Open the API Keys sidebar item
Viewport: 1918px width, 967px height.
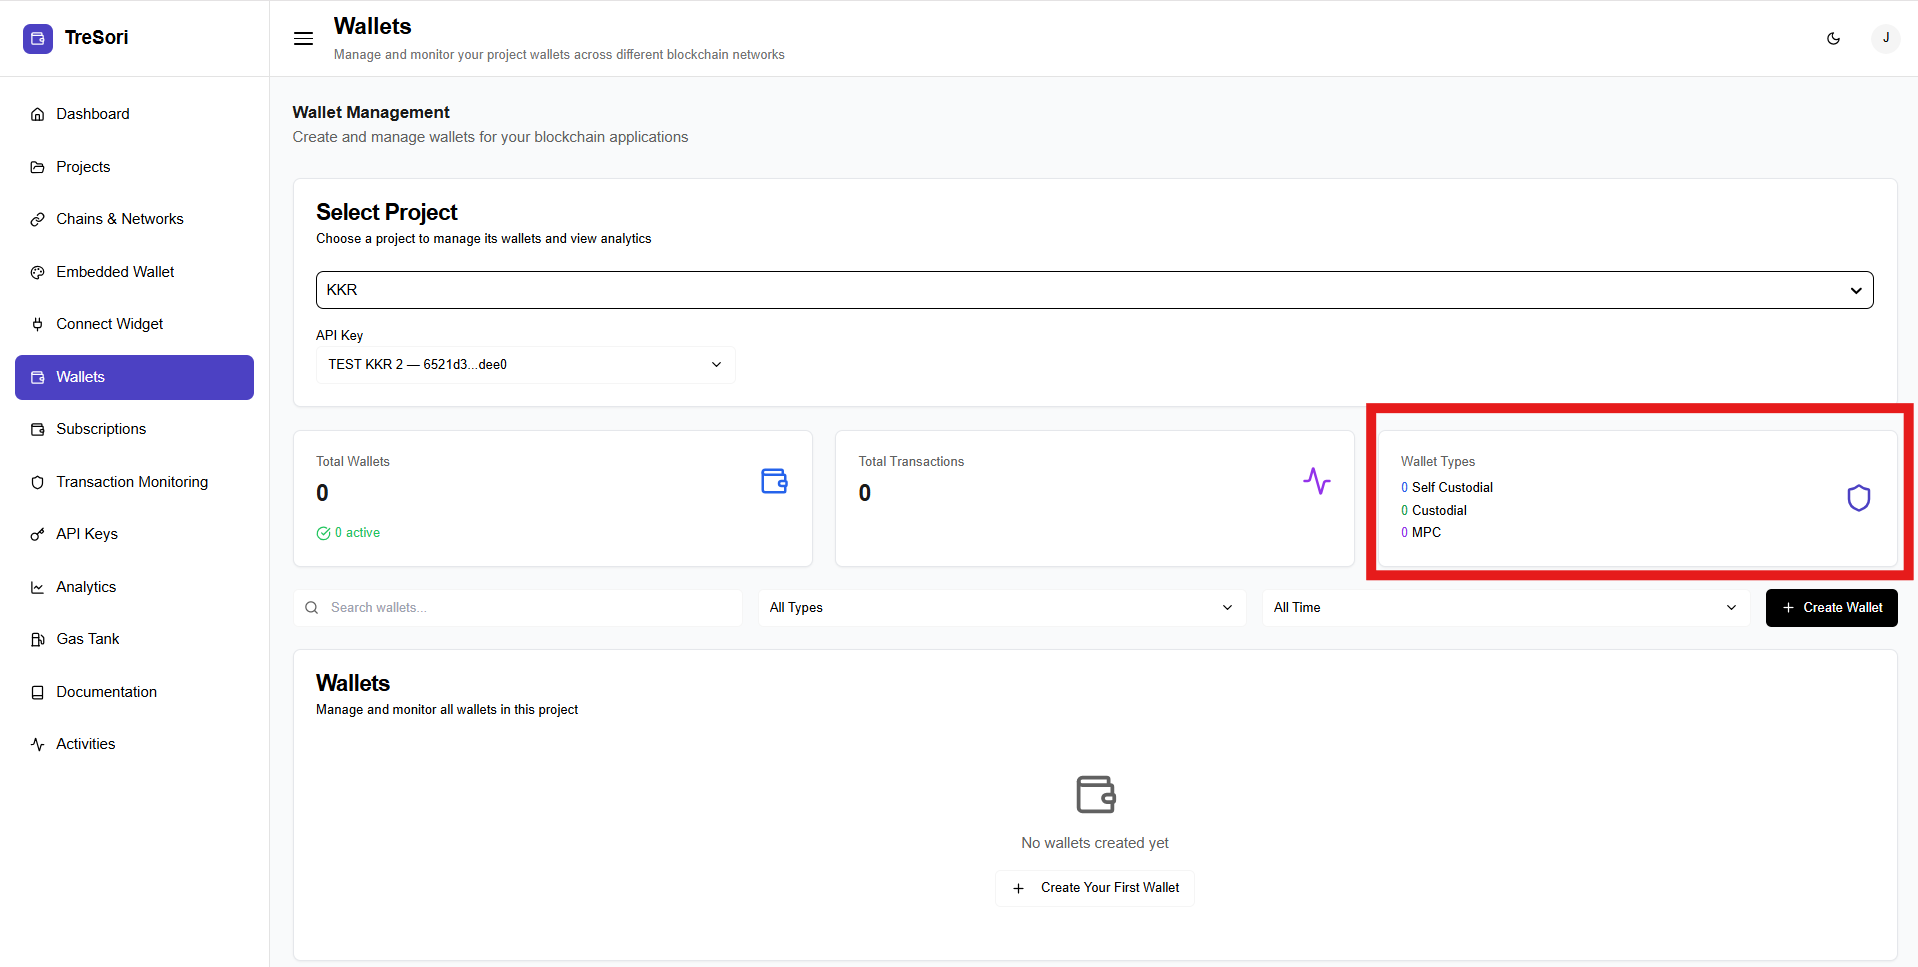tap(87, 534)
